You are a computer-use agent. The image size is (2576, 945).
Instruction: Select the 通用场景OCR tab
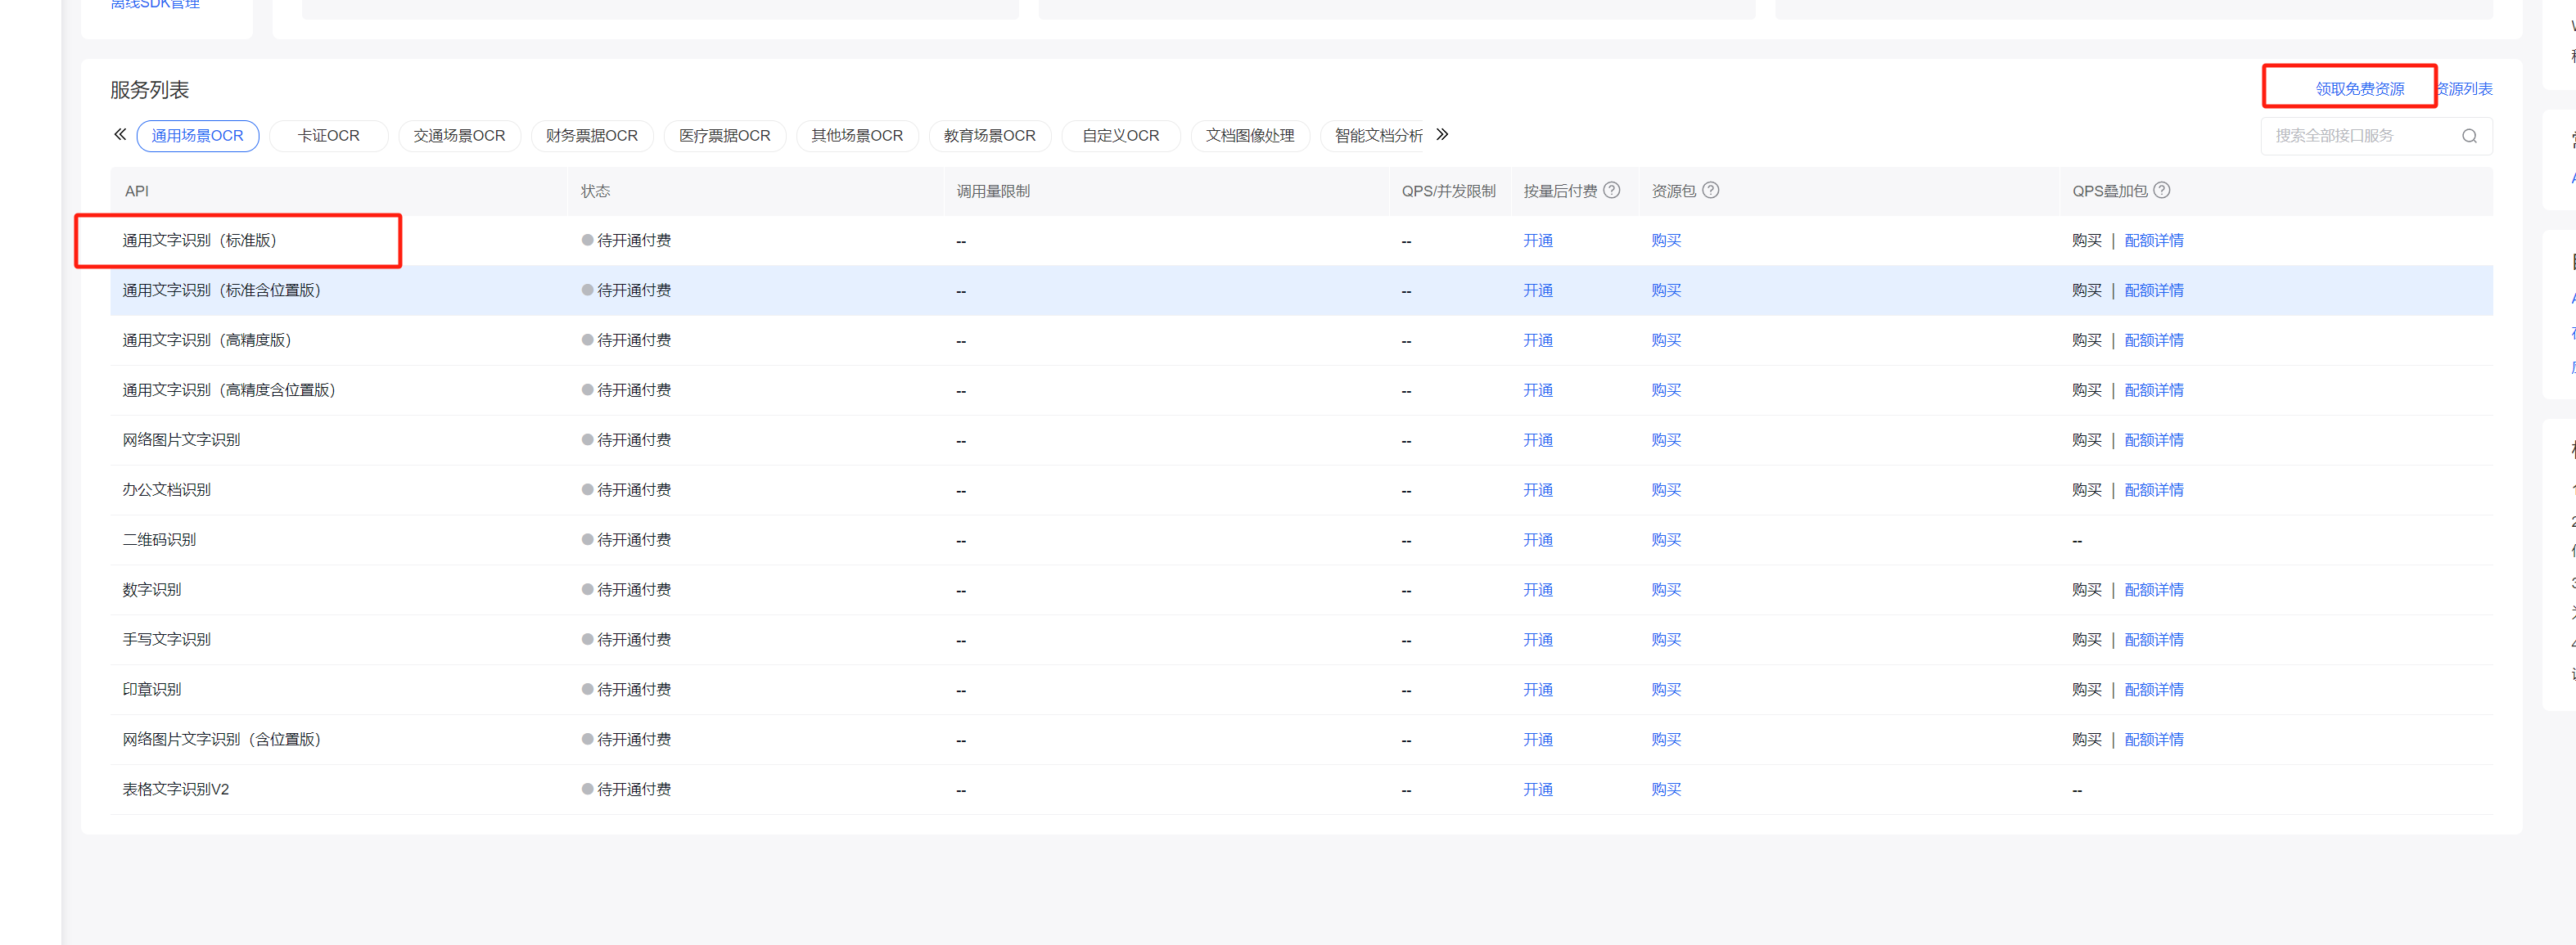click(x=197, y=136)
